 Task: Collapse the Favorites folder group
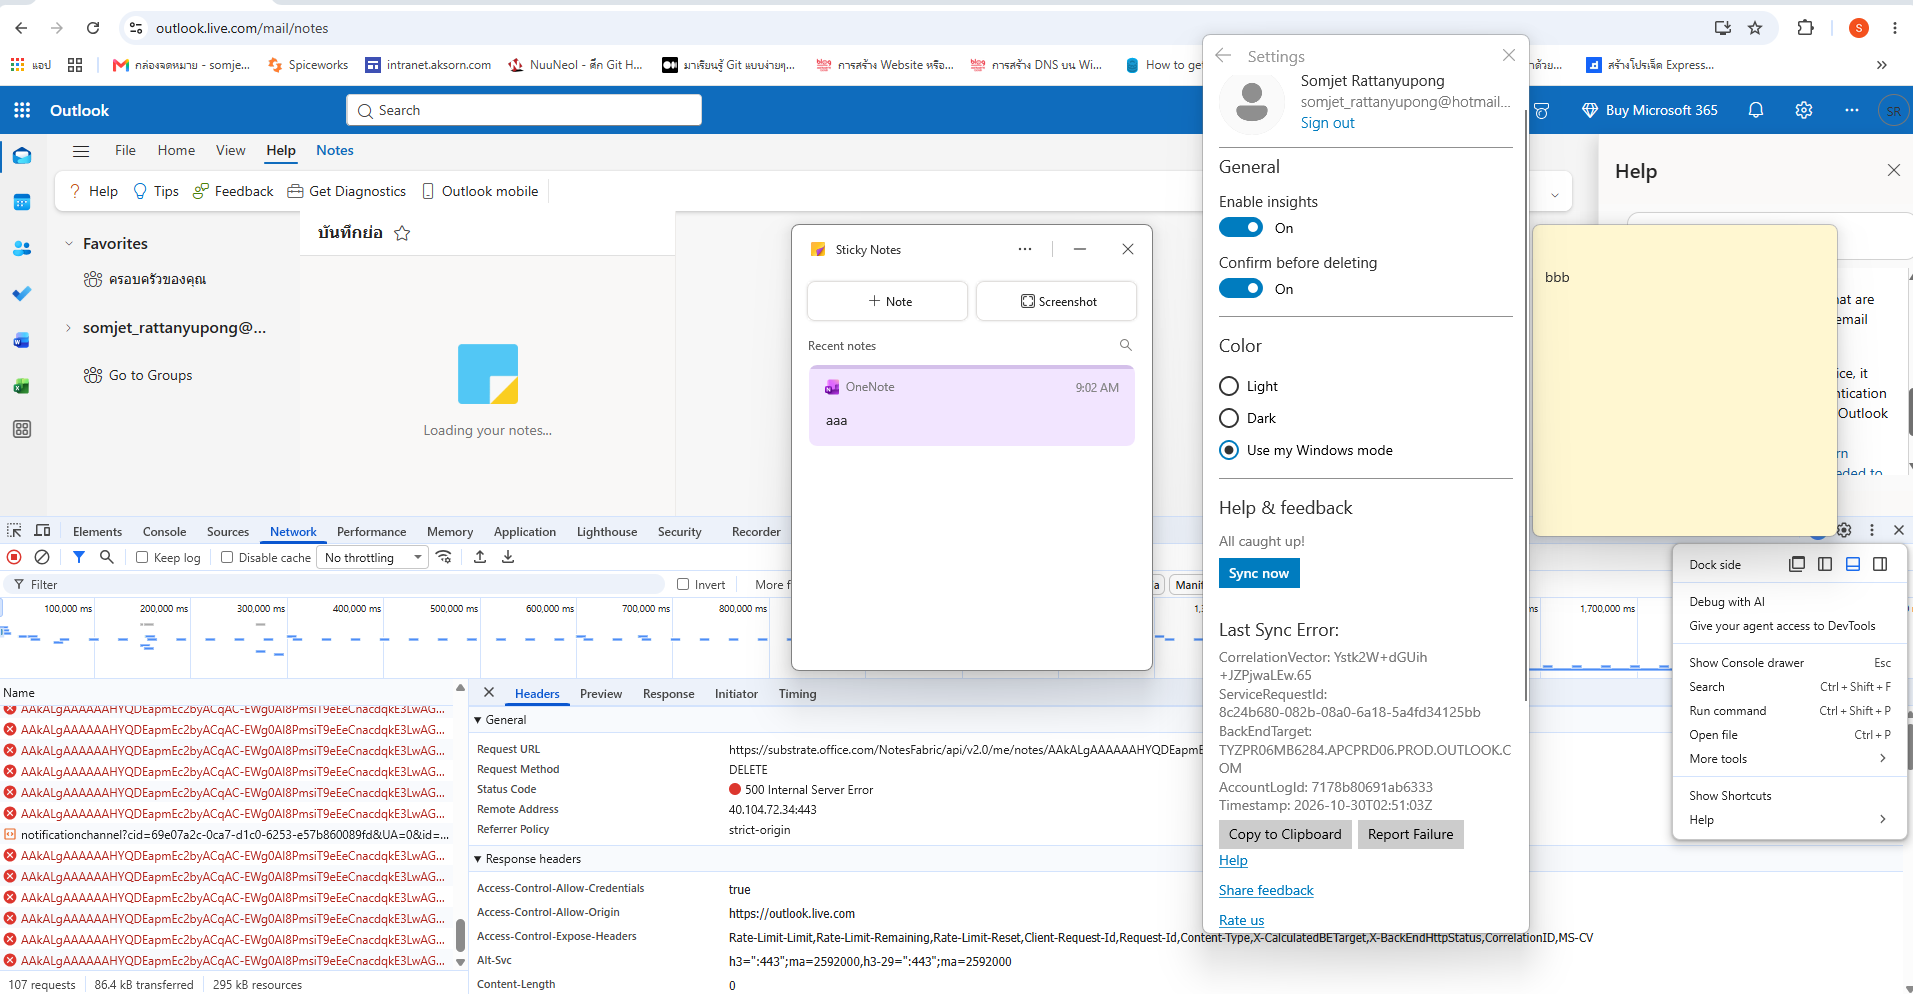tap(69, 243)
